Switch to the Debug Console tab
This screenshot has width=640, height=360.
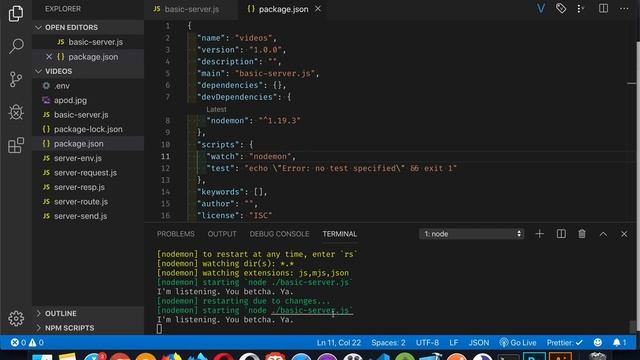279,234
